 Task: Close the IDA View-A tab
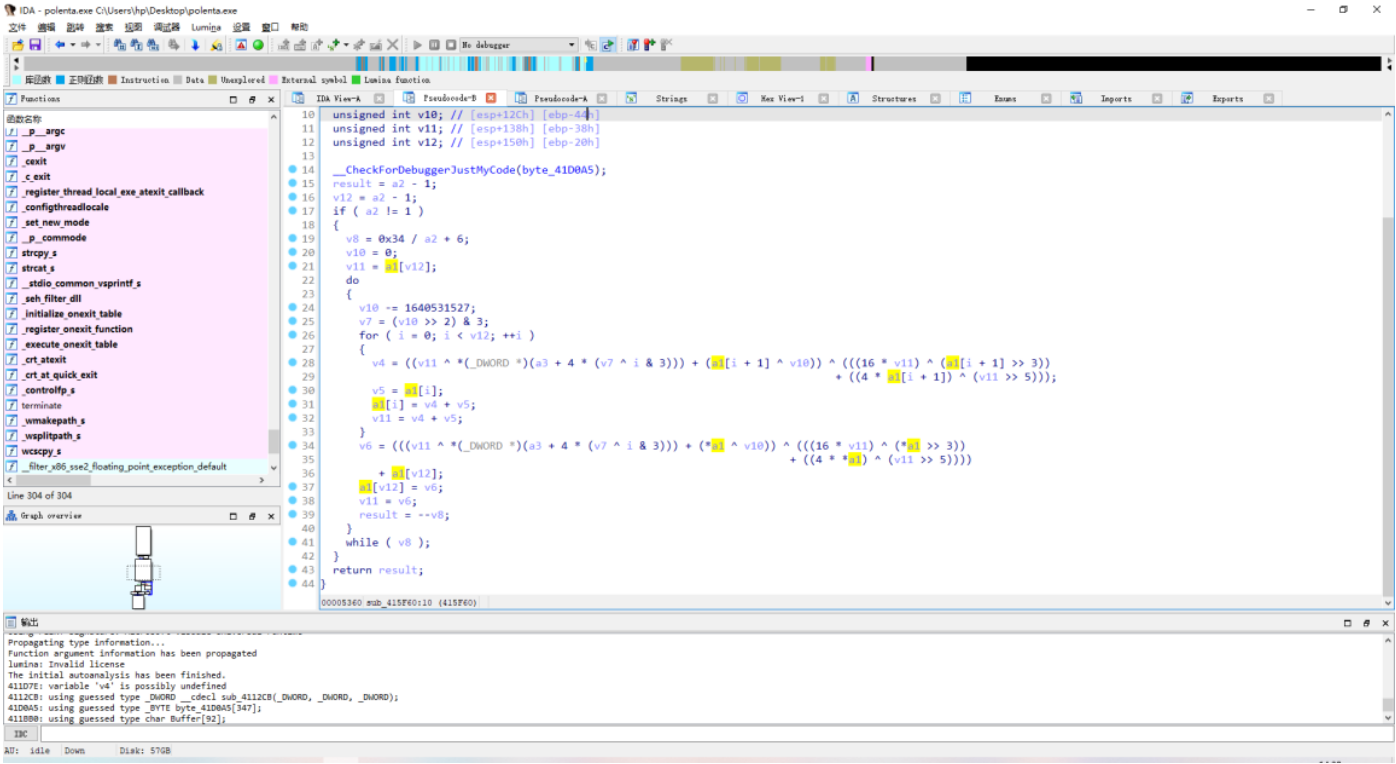(379, 99)
